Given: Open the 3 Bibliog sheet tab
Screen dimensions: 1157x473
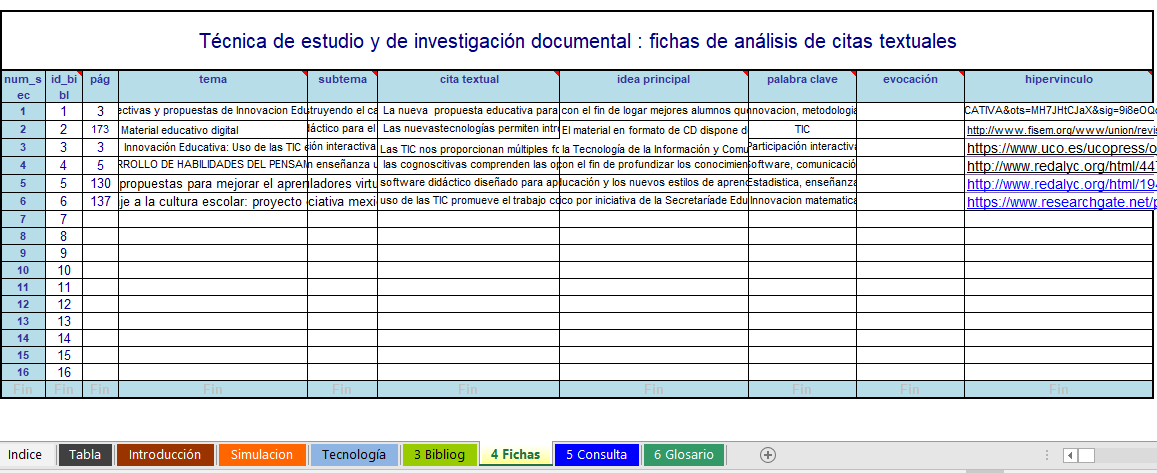Looking at the screenshot, I should pyautogui.click(x=439, y=455).
